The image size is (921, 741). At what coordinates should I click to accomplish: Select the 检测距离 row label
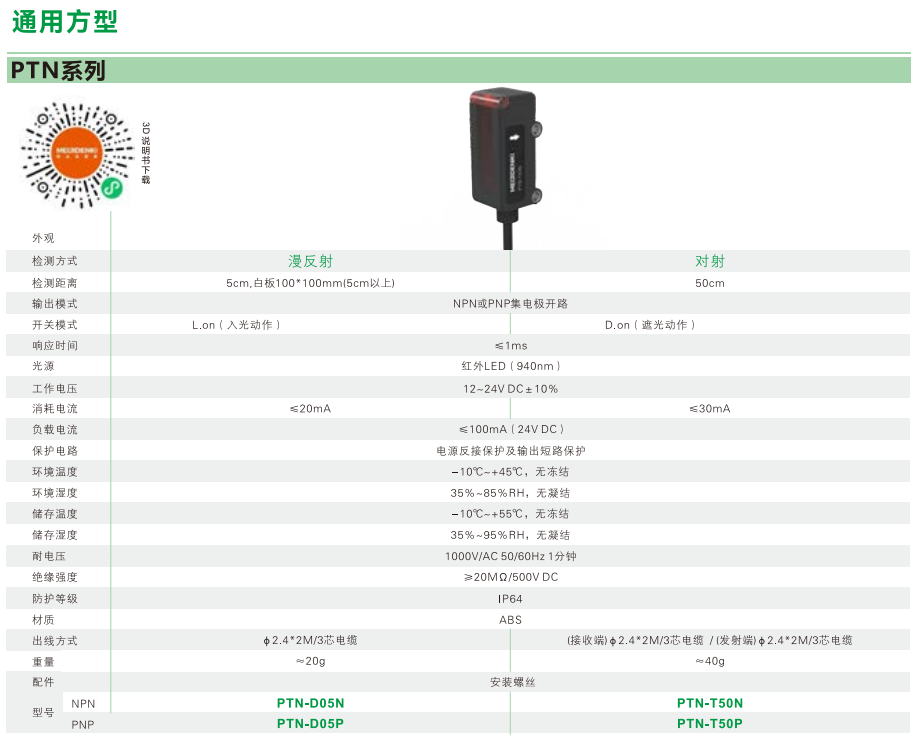[x=55, y=283]
